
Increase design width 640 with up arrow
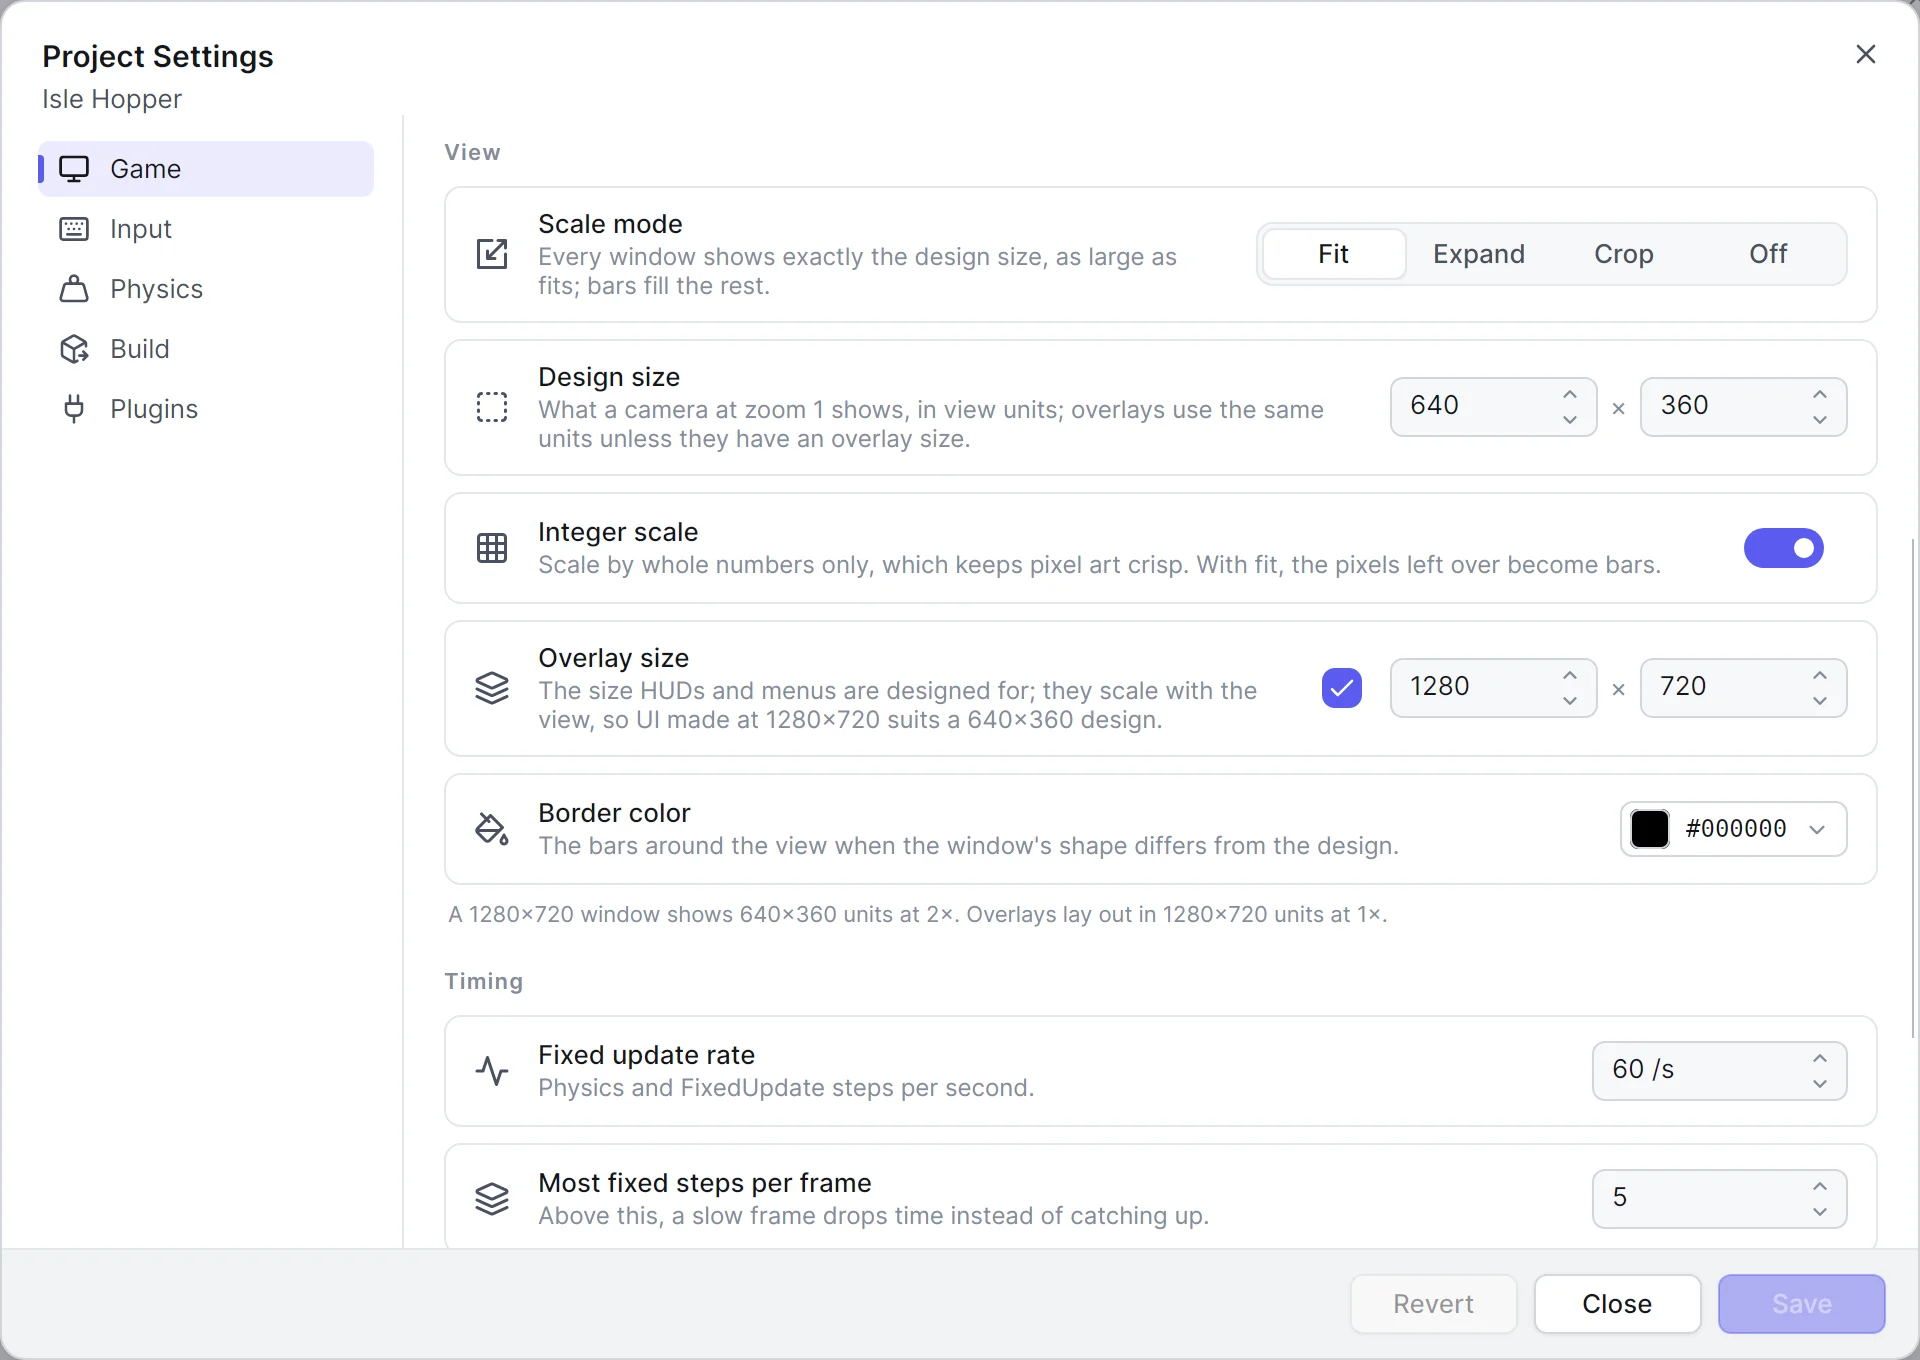pyautogui.click(x=1570, y=395)
